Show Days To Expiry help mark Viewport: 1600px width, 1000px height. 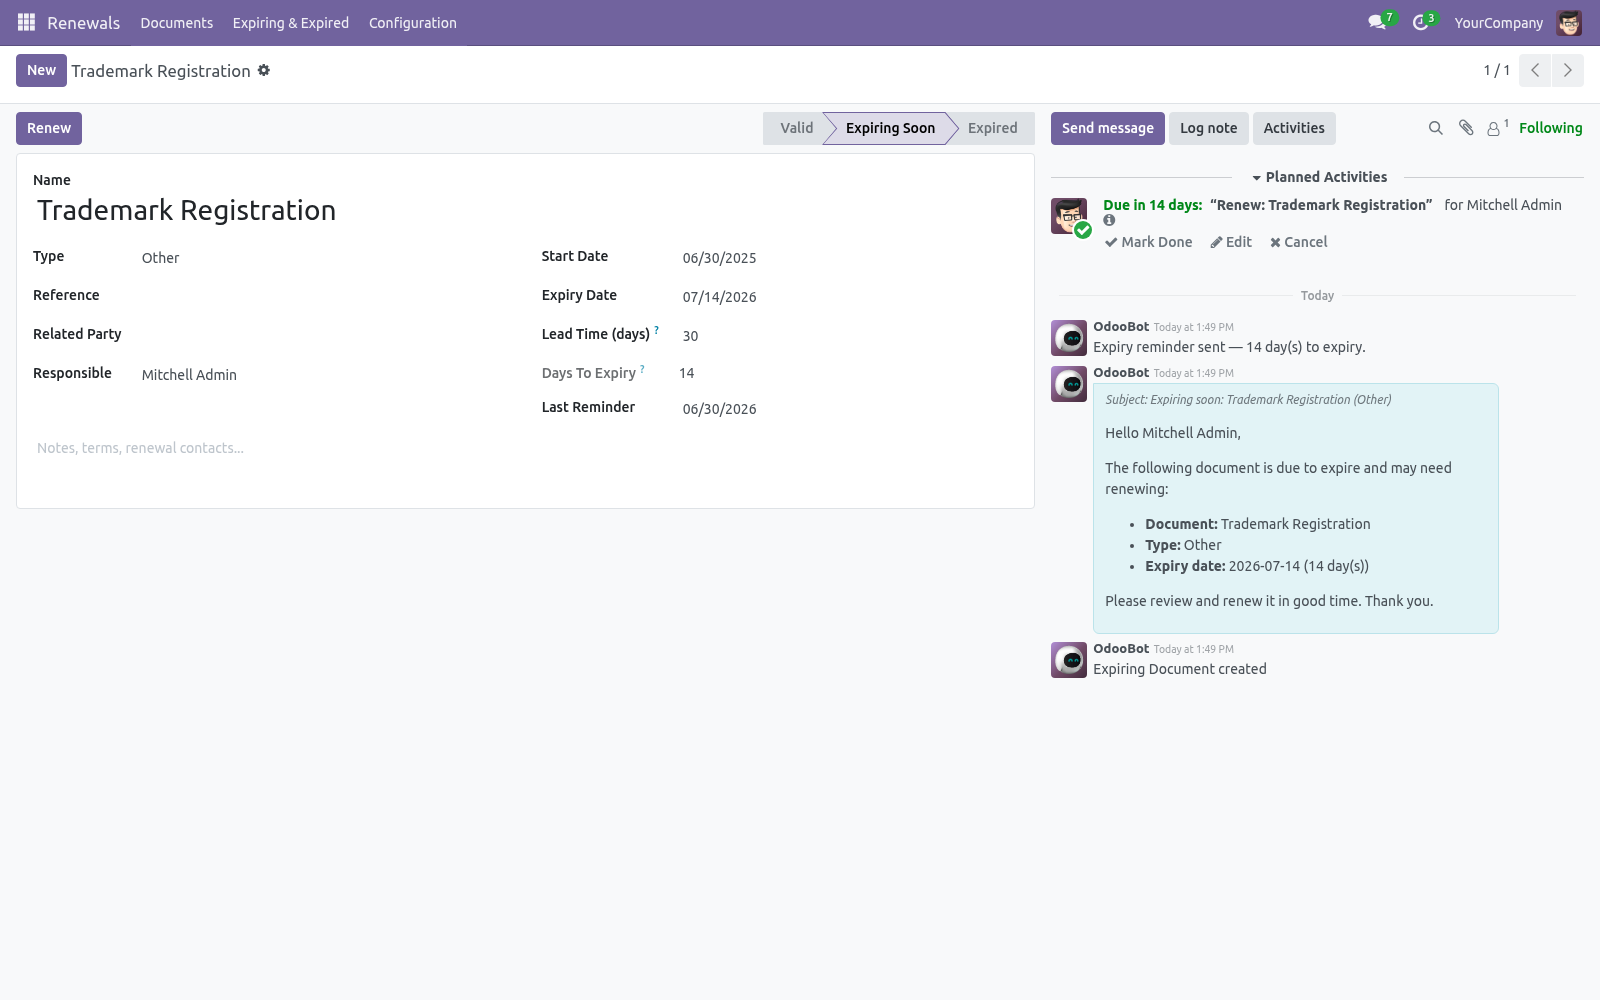pyautogui.click(x=643, y=368)
